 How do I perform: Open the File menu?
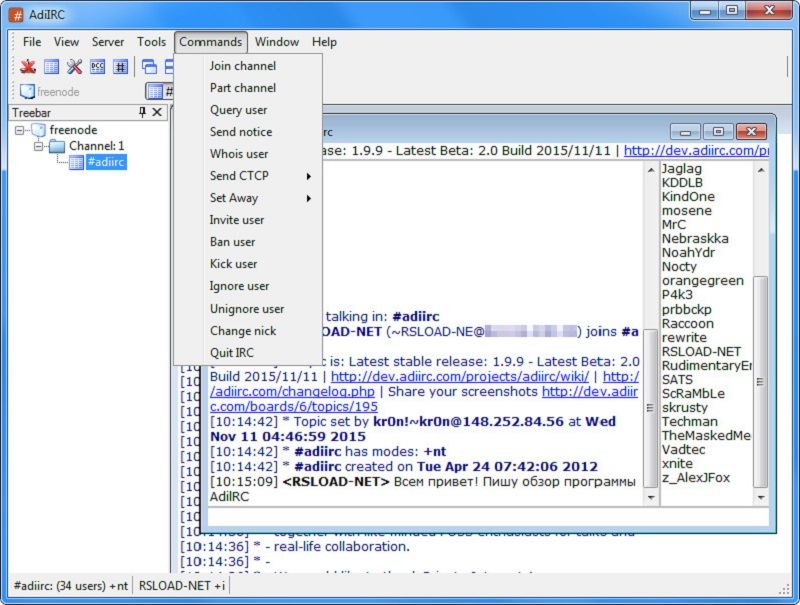click(32, 42)
